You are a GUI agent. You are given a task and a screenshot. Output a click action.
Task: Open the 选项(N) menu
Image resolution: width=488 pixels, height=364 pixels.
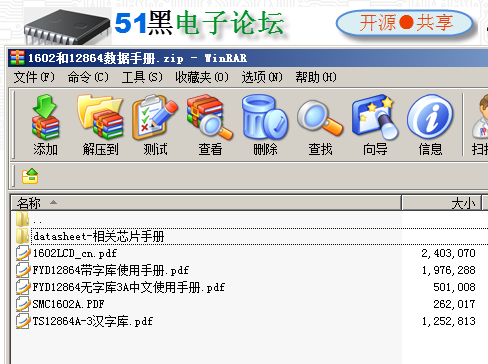(x=262, y=77)
